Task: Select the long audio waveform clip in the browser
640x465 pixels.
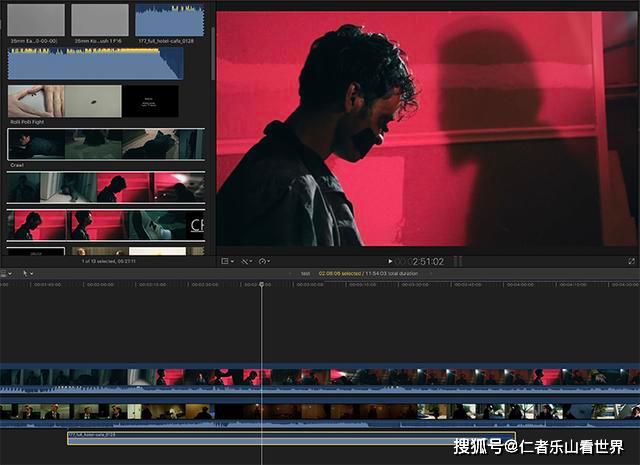Action: pos(96,64)
